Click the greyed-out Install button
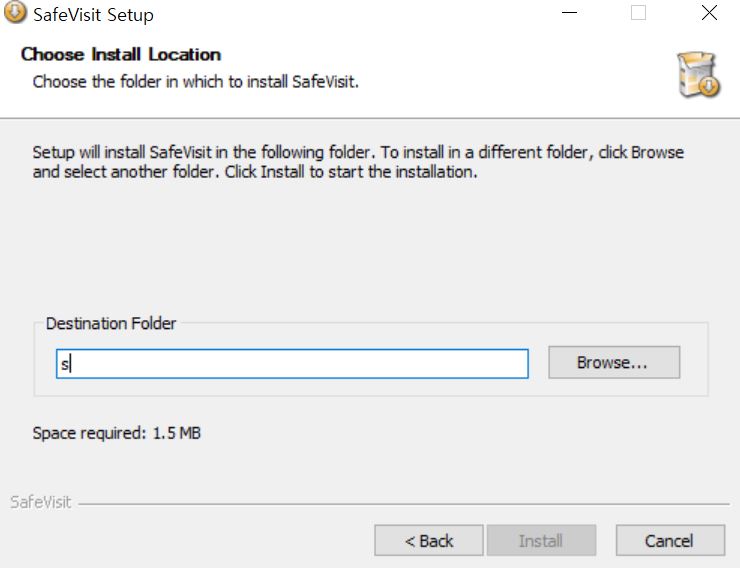The height and width of the screenshot is (568, 740). click(x=541, y=541)
